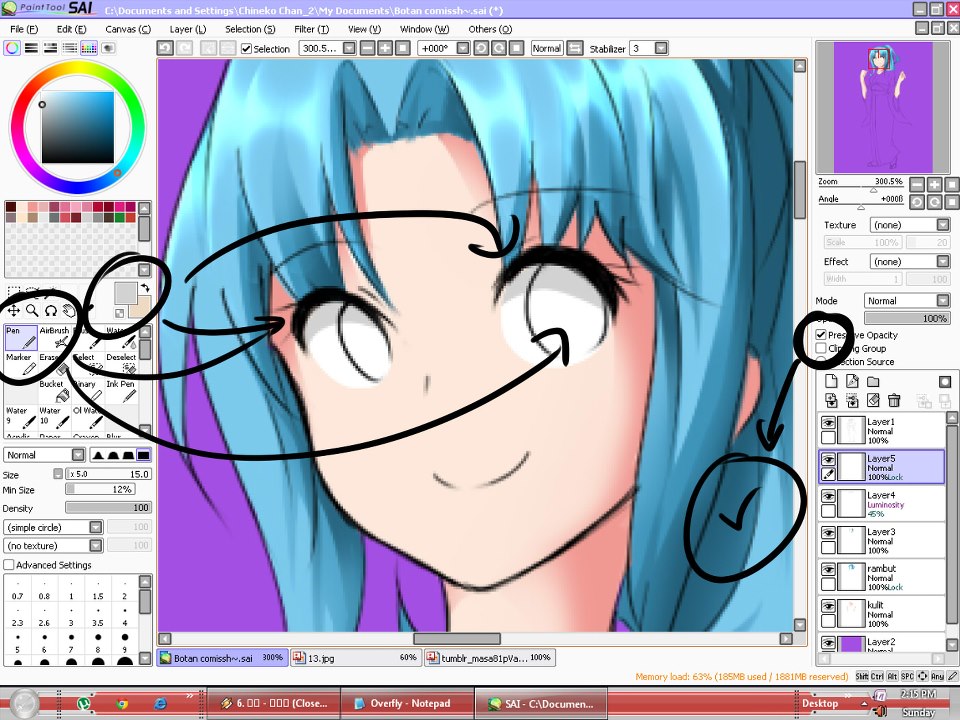Image resolution: width=960 pixels, height=720 pixels.
Task: Open Overfly - Notepad taskbar button
Action: (x=408, y=703)
